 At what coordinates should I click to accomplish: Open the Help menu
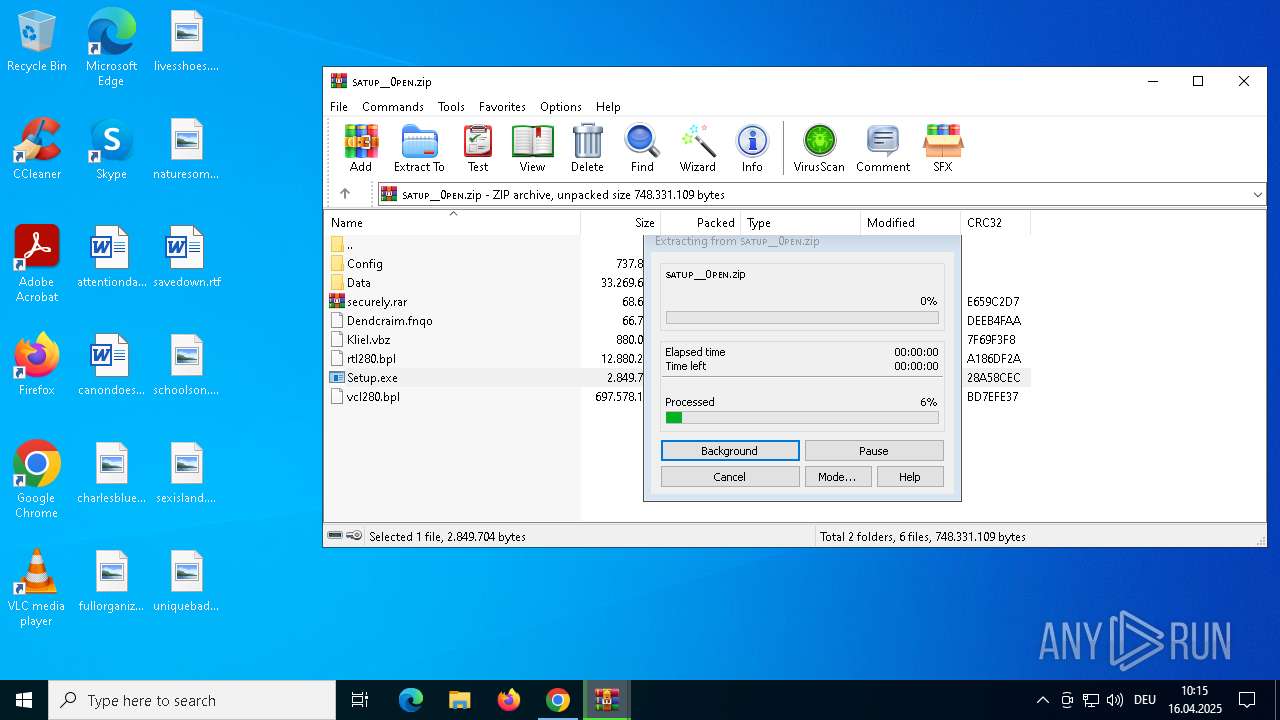608,107
